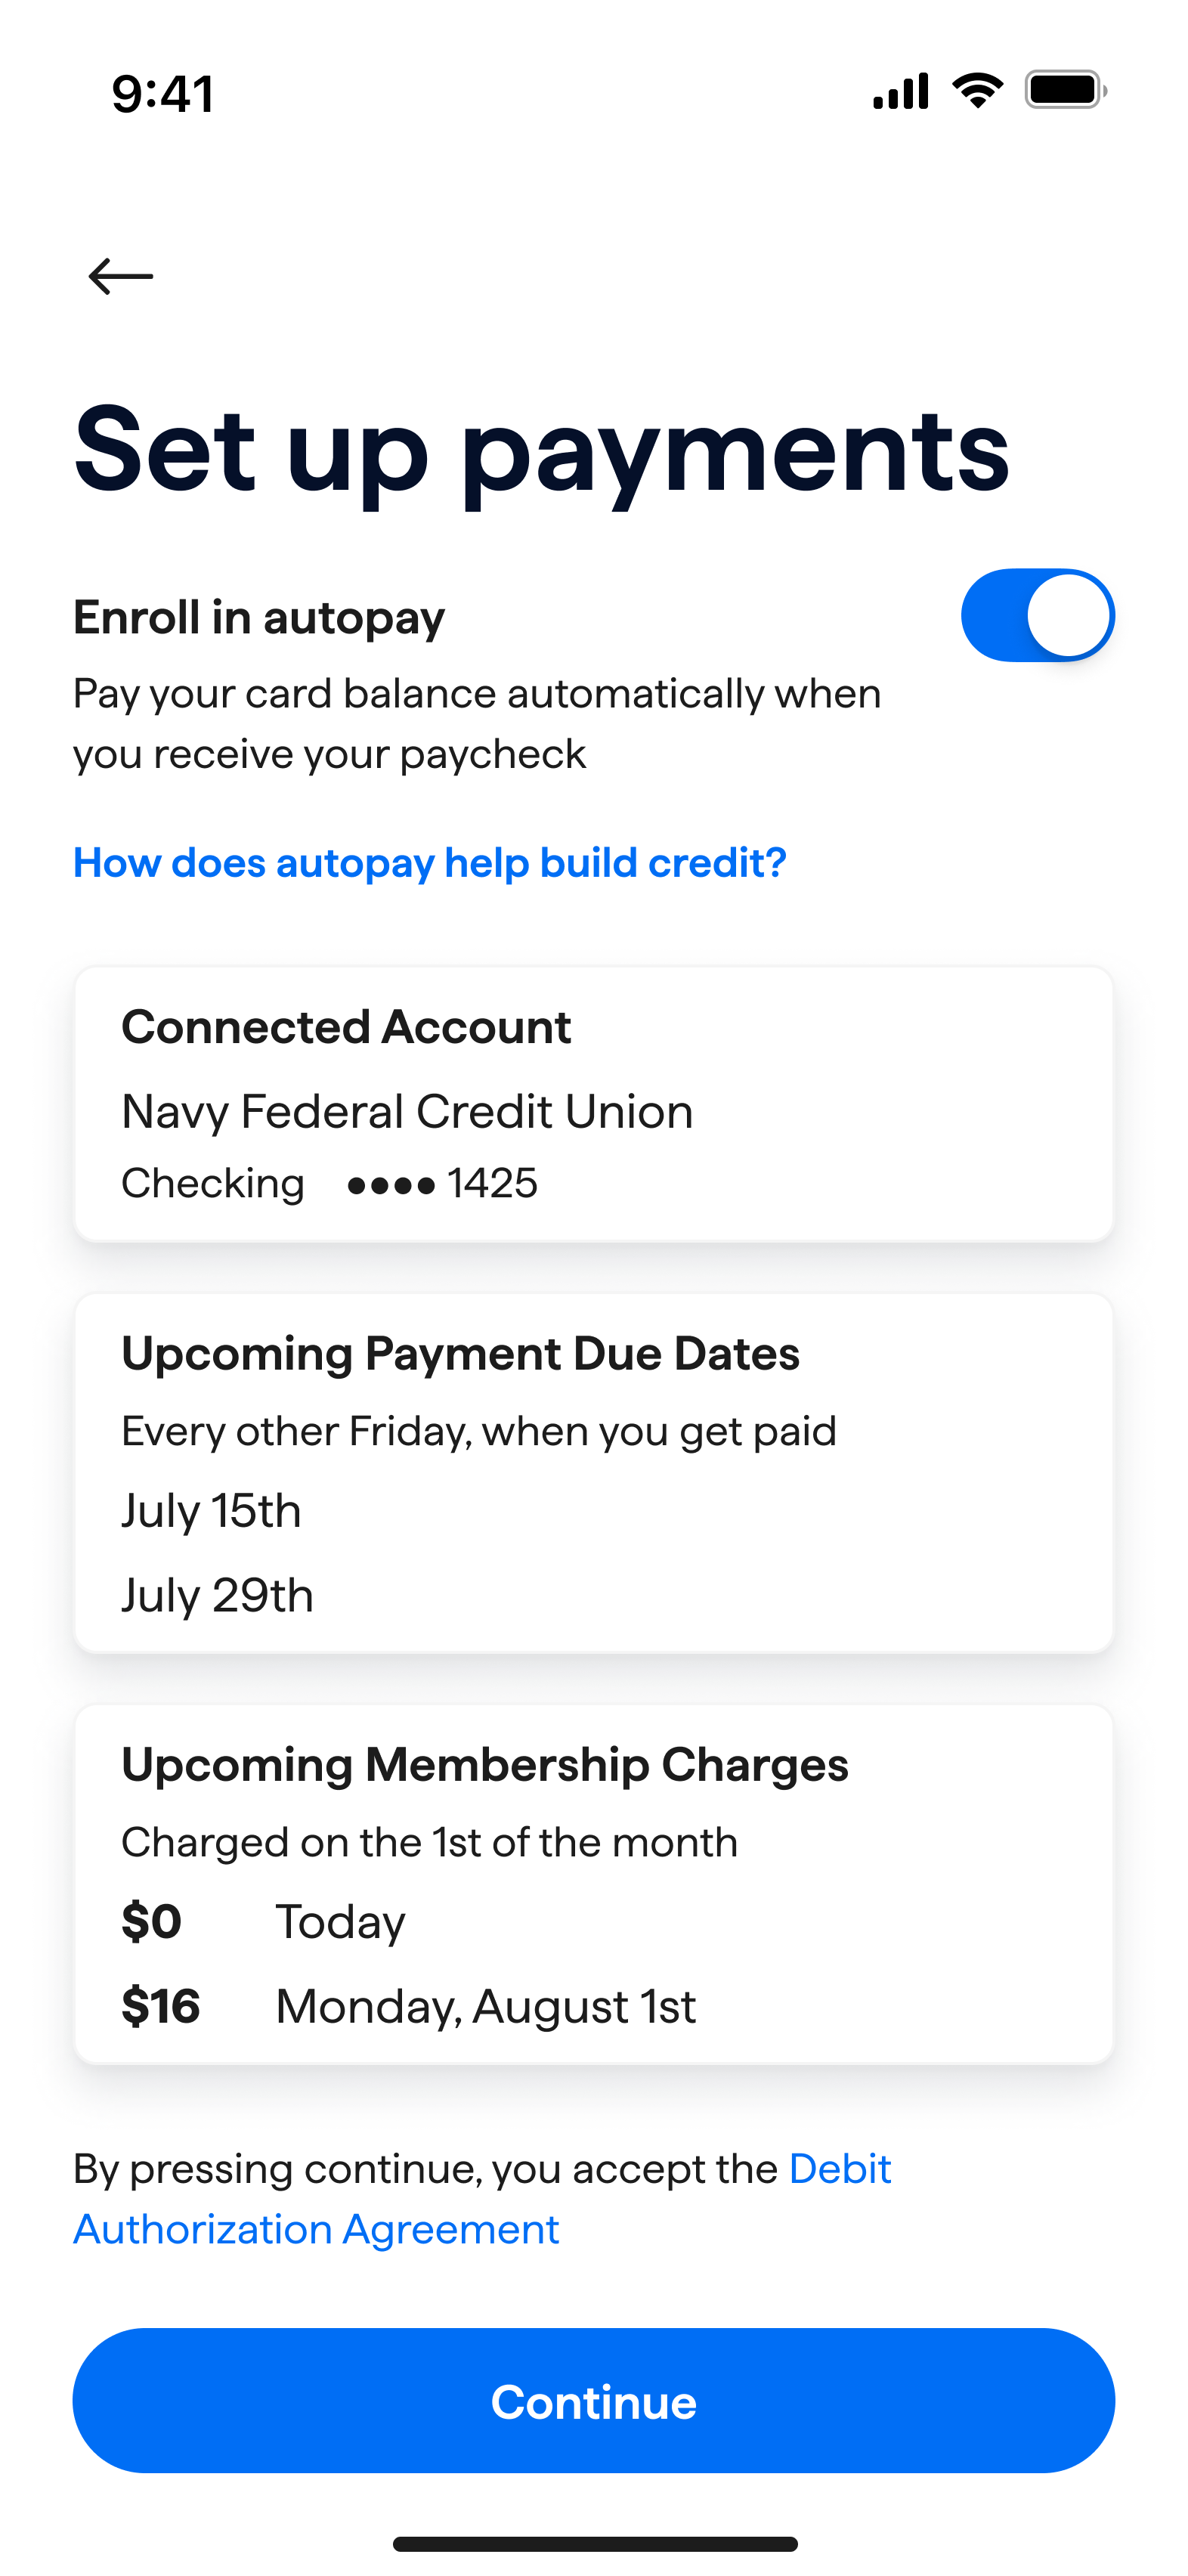Tap the back arrow icon

click(x=121, y=276)
